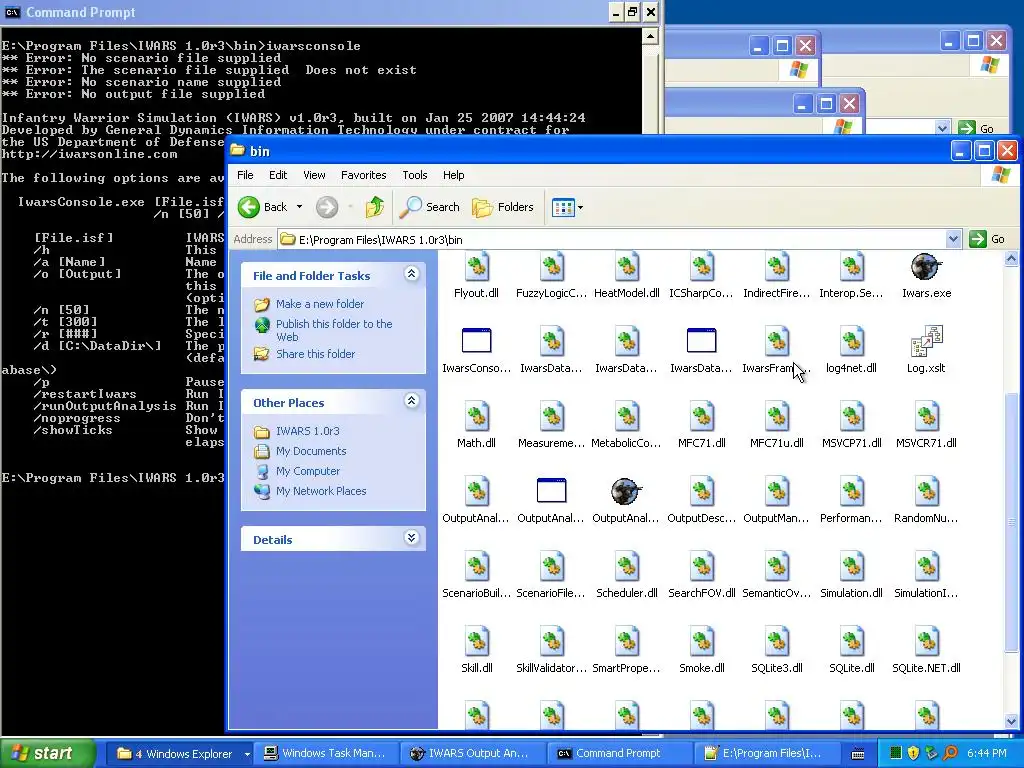
Task: Open IWARS 1.0r3 in Other Places
Action: (308, 431)
